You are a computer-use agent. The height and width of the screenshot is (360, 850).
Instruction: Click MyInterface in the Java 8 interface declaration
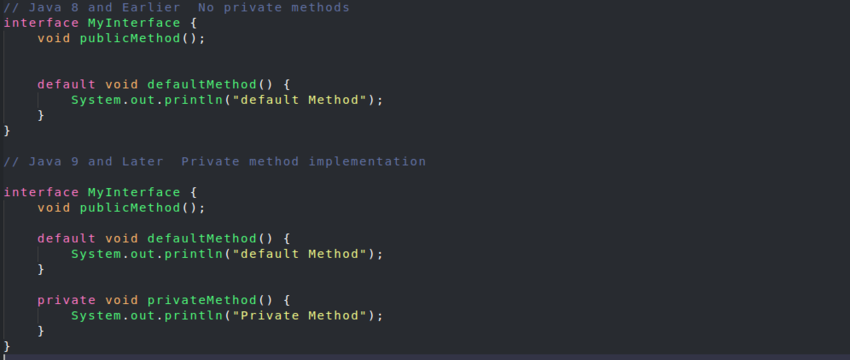pos(134,23)
